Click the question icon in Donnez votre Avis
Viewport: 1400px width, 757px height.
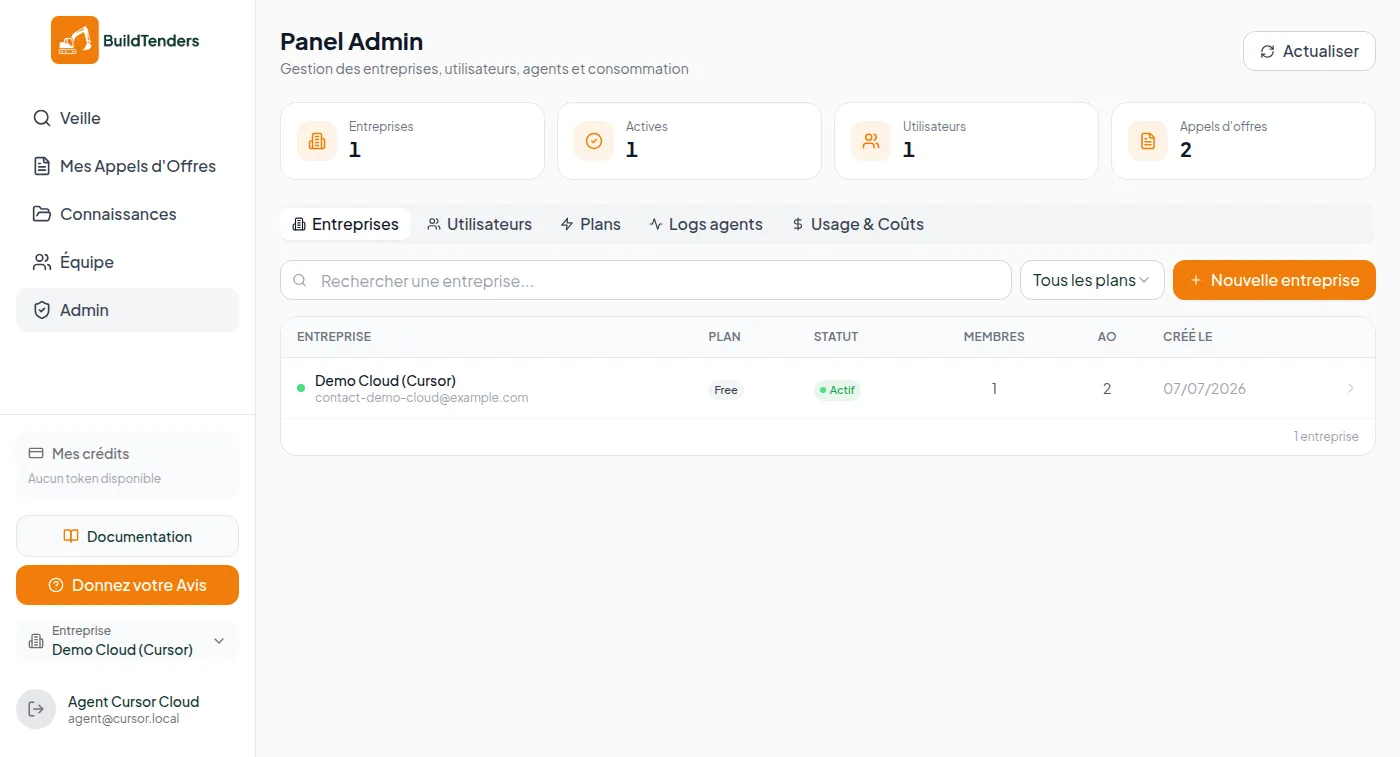(56, 585)
